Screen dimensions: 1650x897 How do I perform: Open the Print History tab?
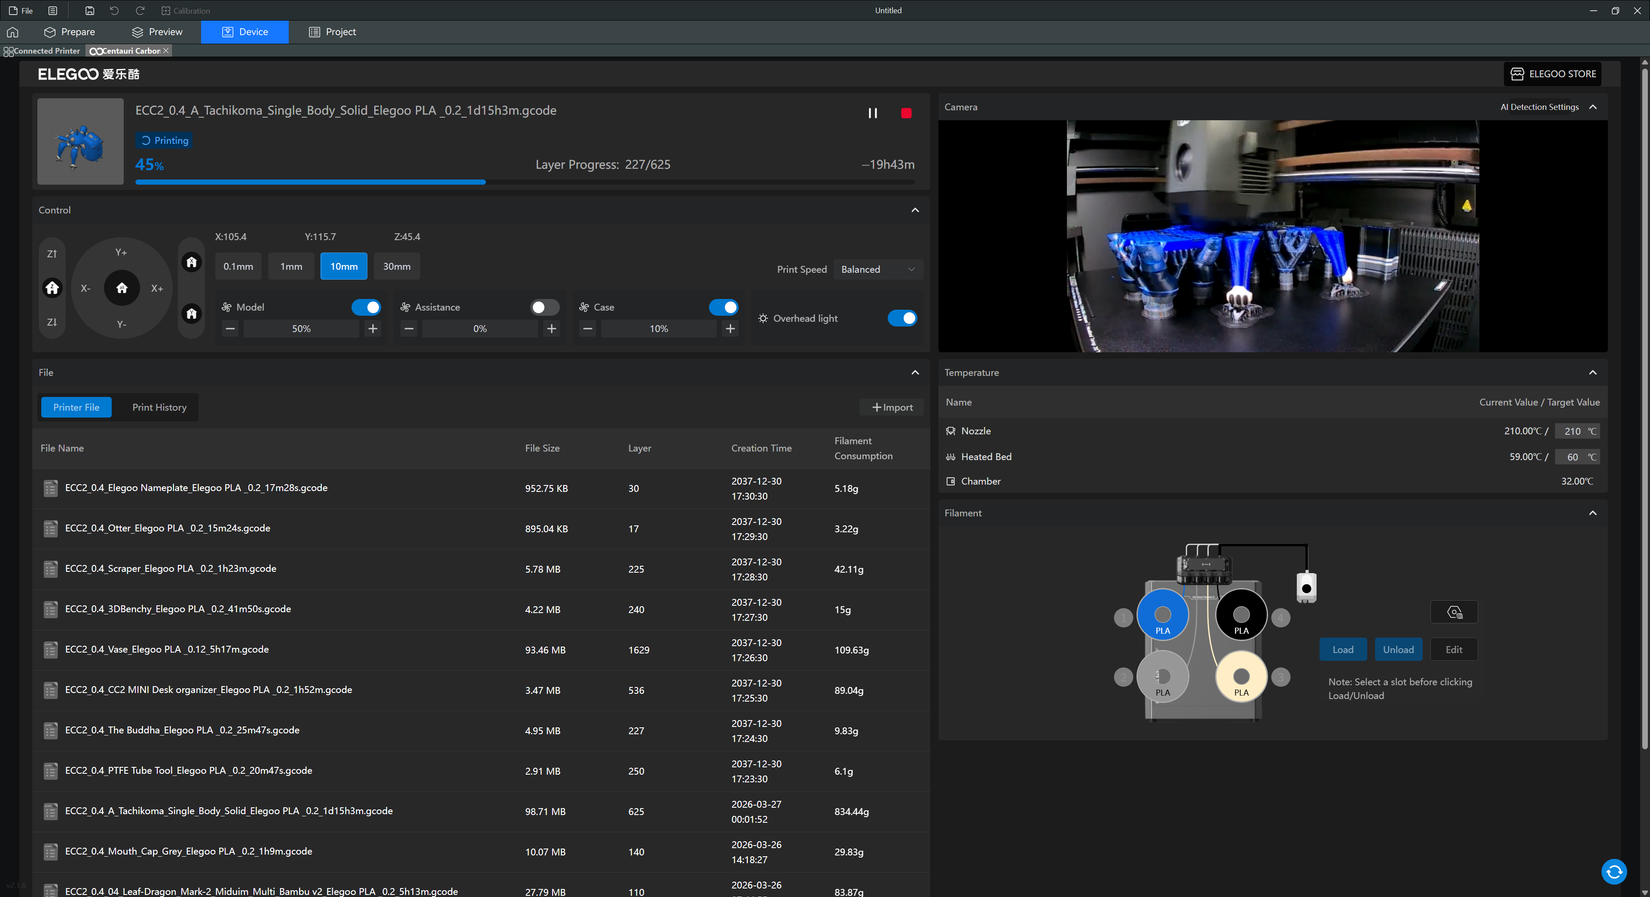click(x=159, y=407)
